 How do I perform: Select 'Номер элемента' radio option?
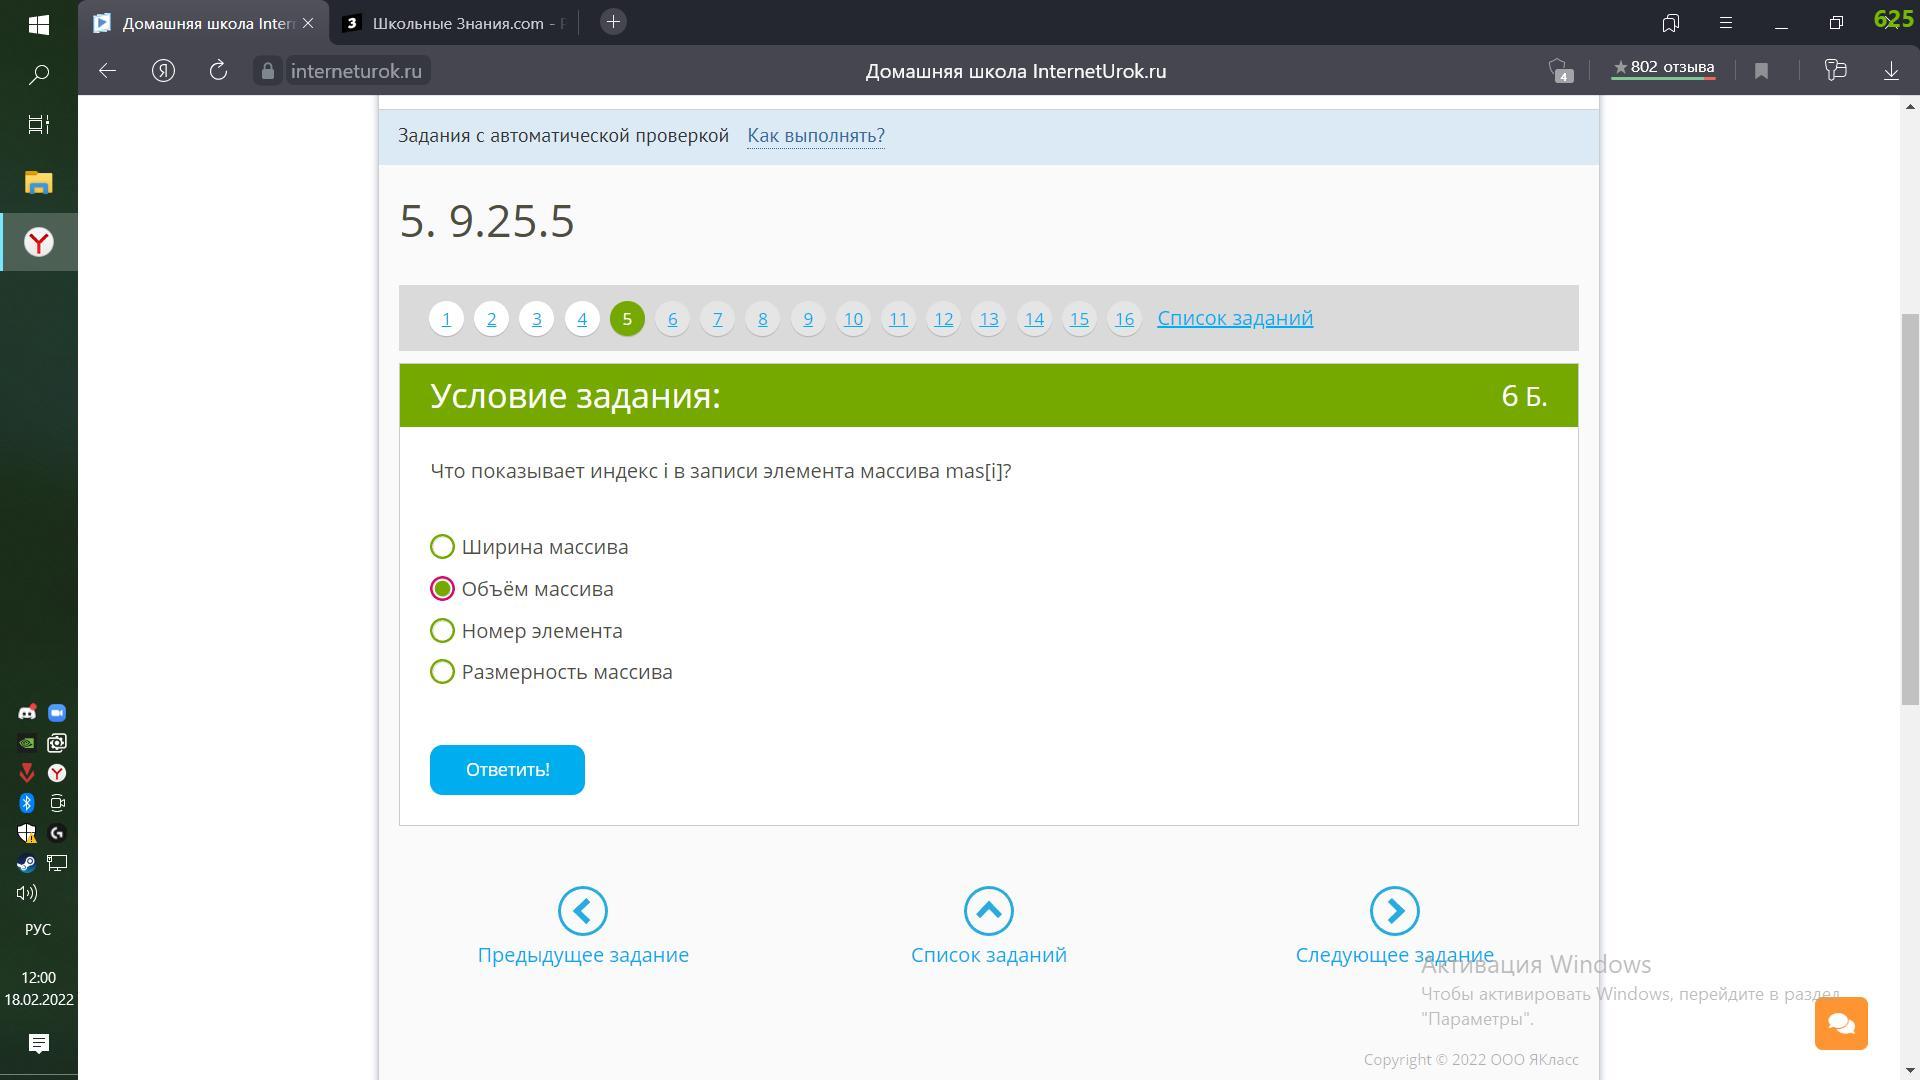point(442,631)
